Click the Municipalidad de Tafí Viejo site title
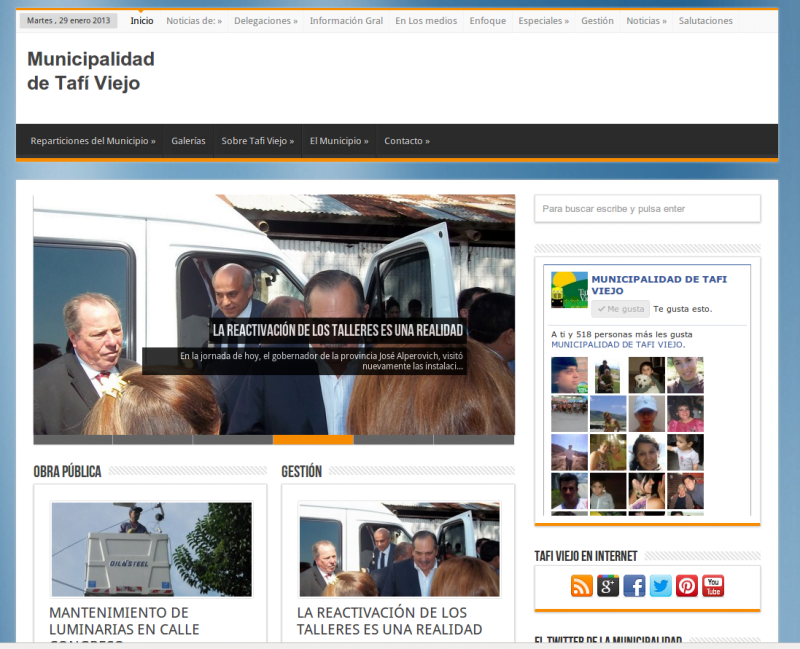Image resolution: width=800 pixels, height=649 pixels. 91,71
